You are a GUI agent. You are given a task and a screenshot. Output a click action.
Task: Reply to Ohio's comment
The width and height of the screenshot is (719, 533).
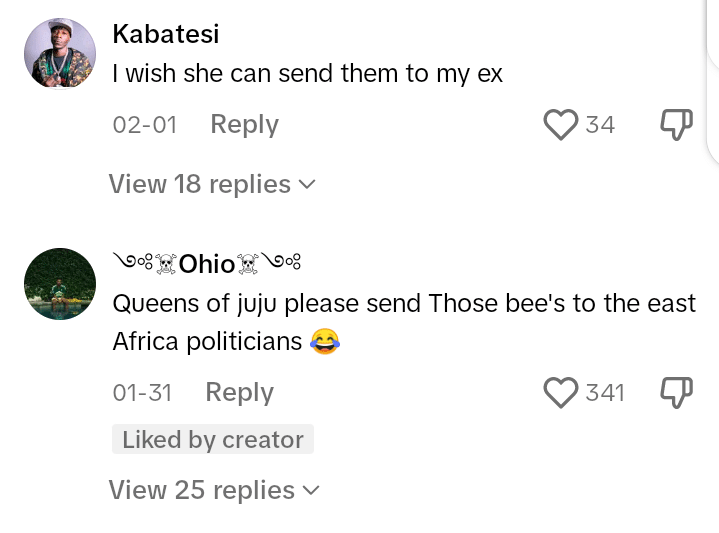pyautogui.click(x=239, y=393)
